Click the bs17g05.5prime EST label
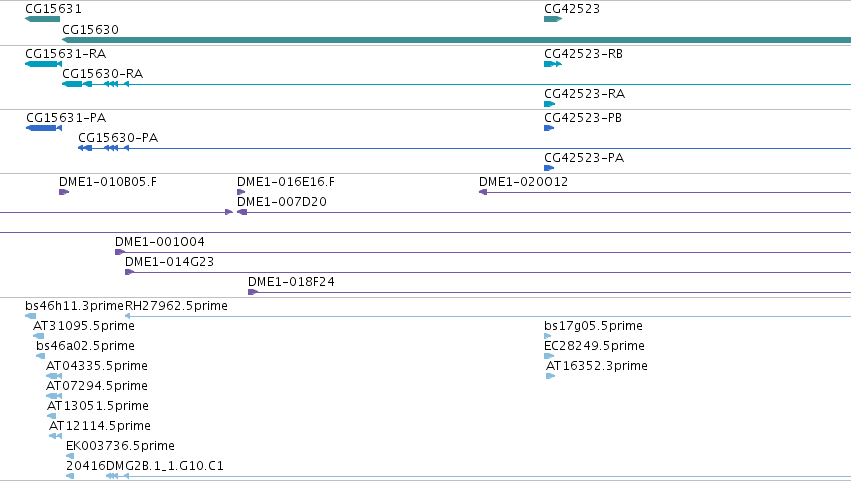851x481 pixels. click(x=593, y=326)
